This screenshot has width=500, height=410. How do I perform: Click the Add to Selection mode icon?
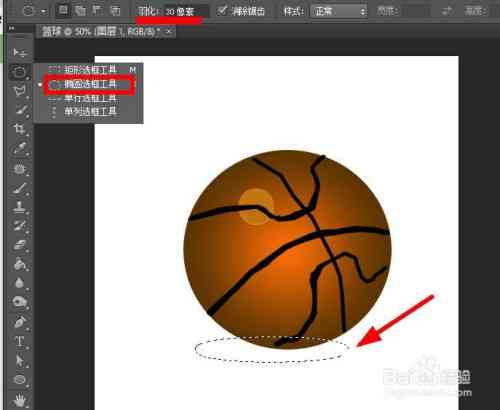point(80,11)
